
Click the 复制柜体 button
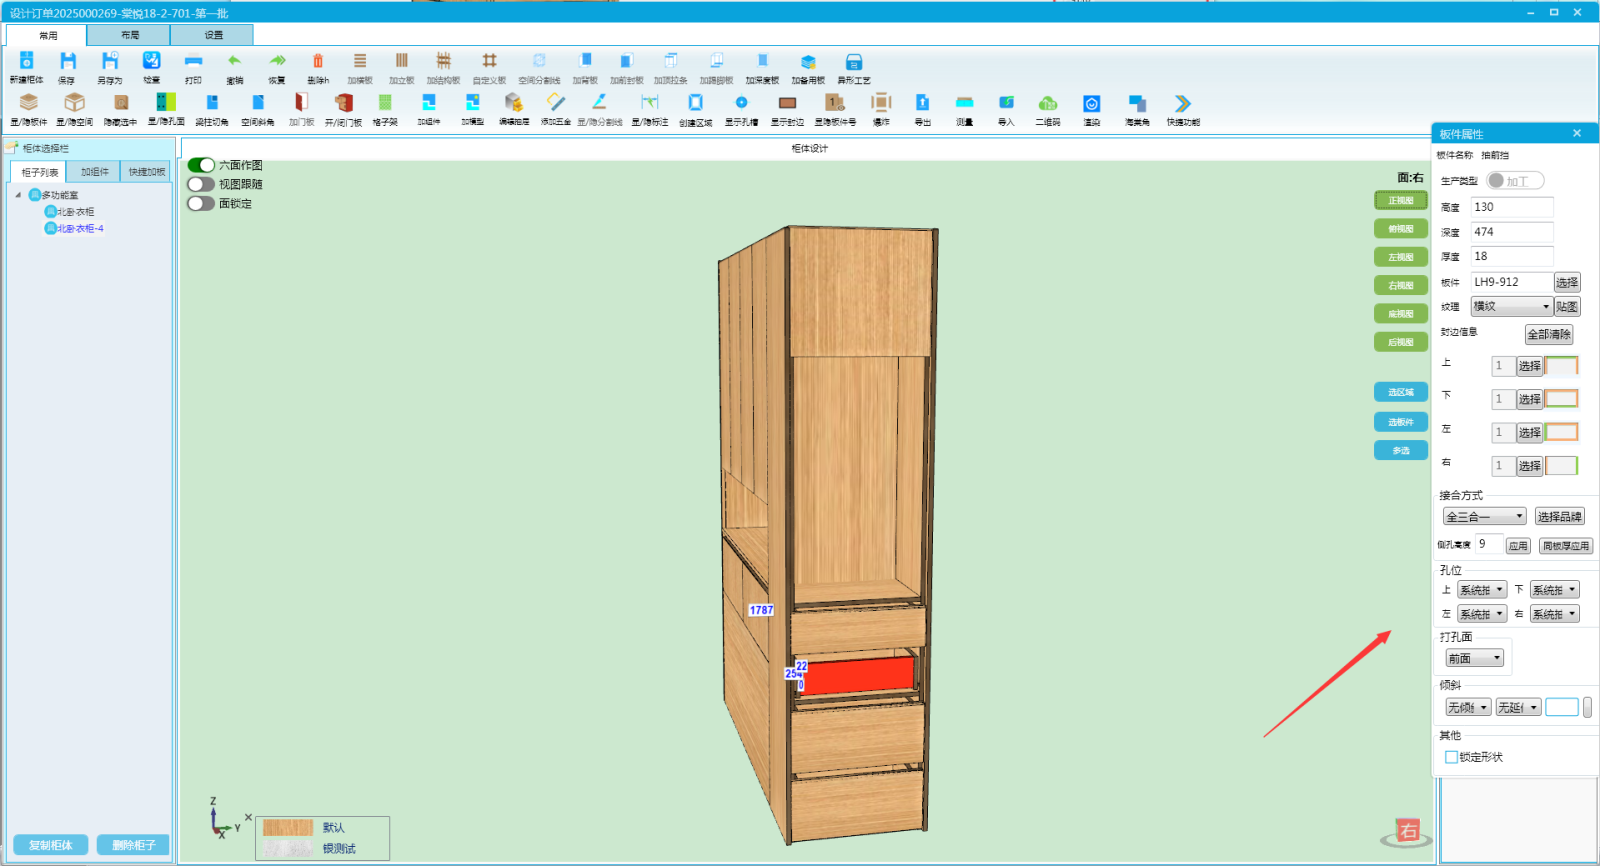coord(50,845)
